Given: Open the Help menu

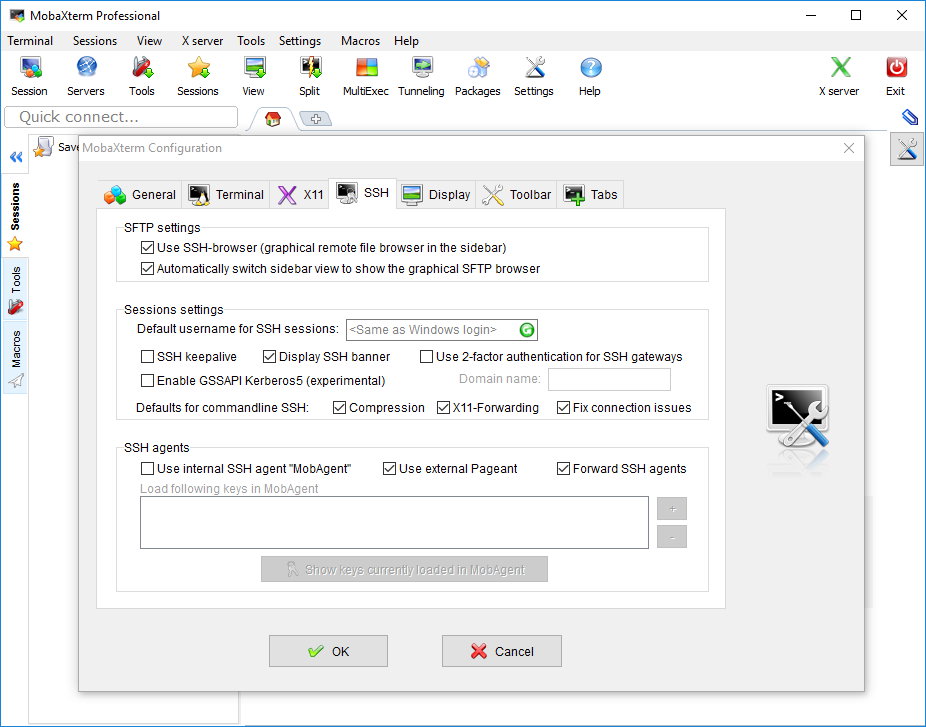Looking at the screenshot, I should pos(406,41).
